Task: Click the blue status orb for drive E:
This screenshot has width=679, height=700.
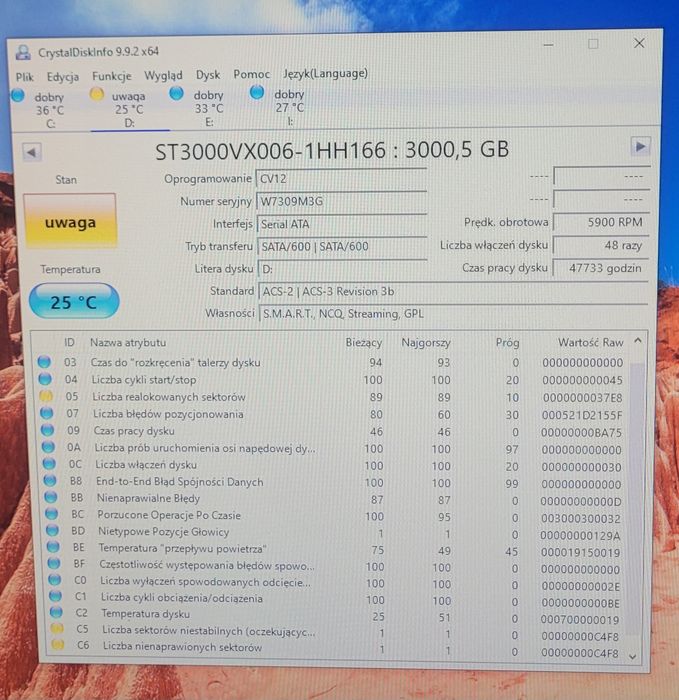Action: (x=176, y=94)
